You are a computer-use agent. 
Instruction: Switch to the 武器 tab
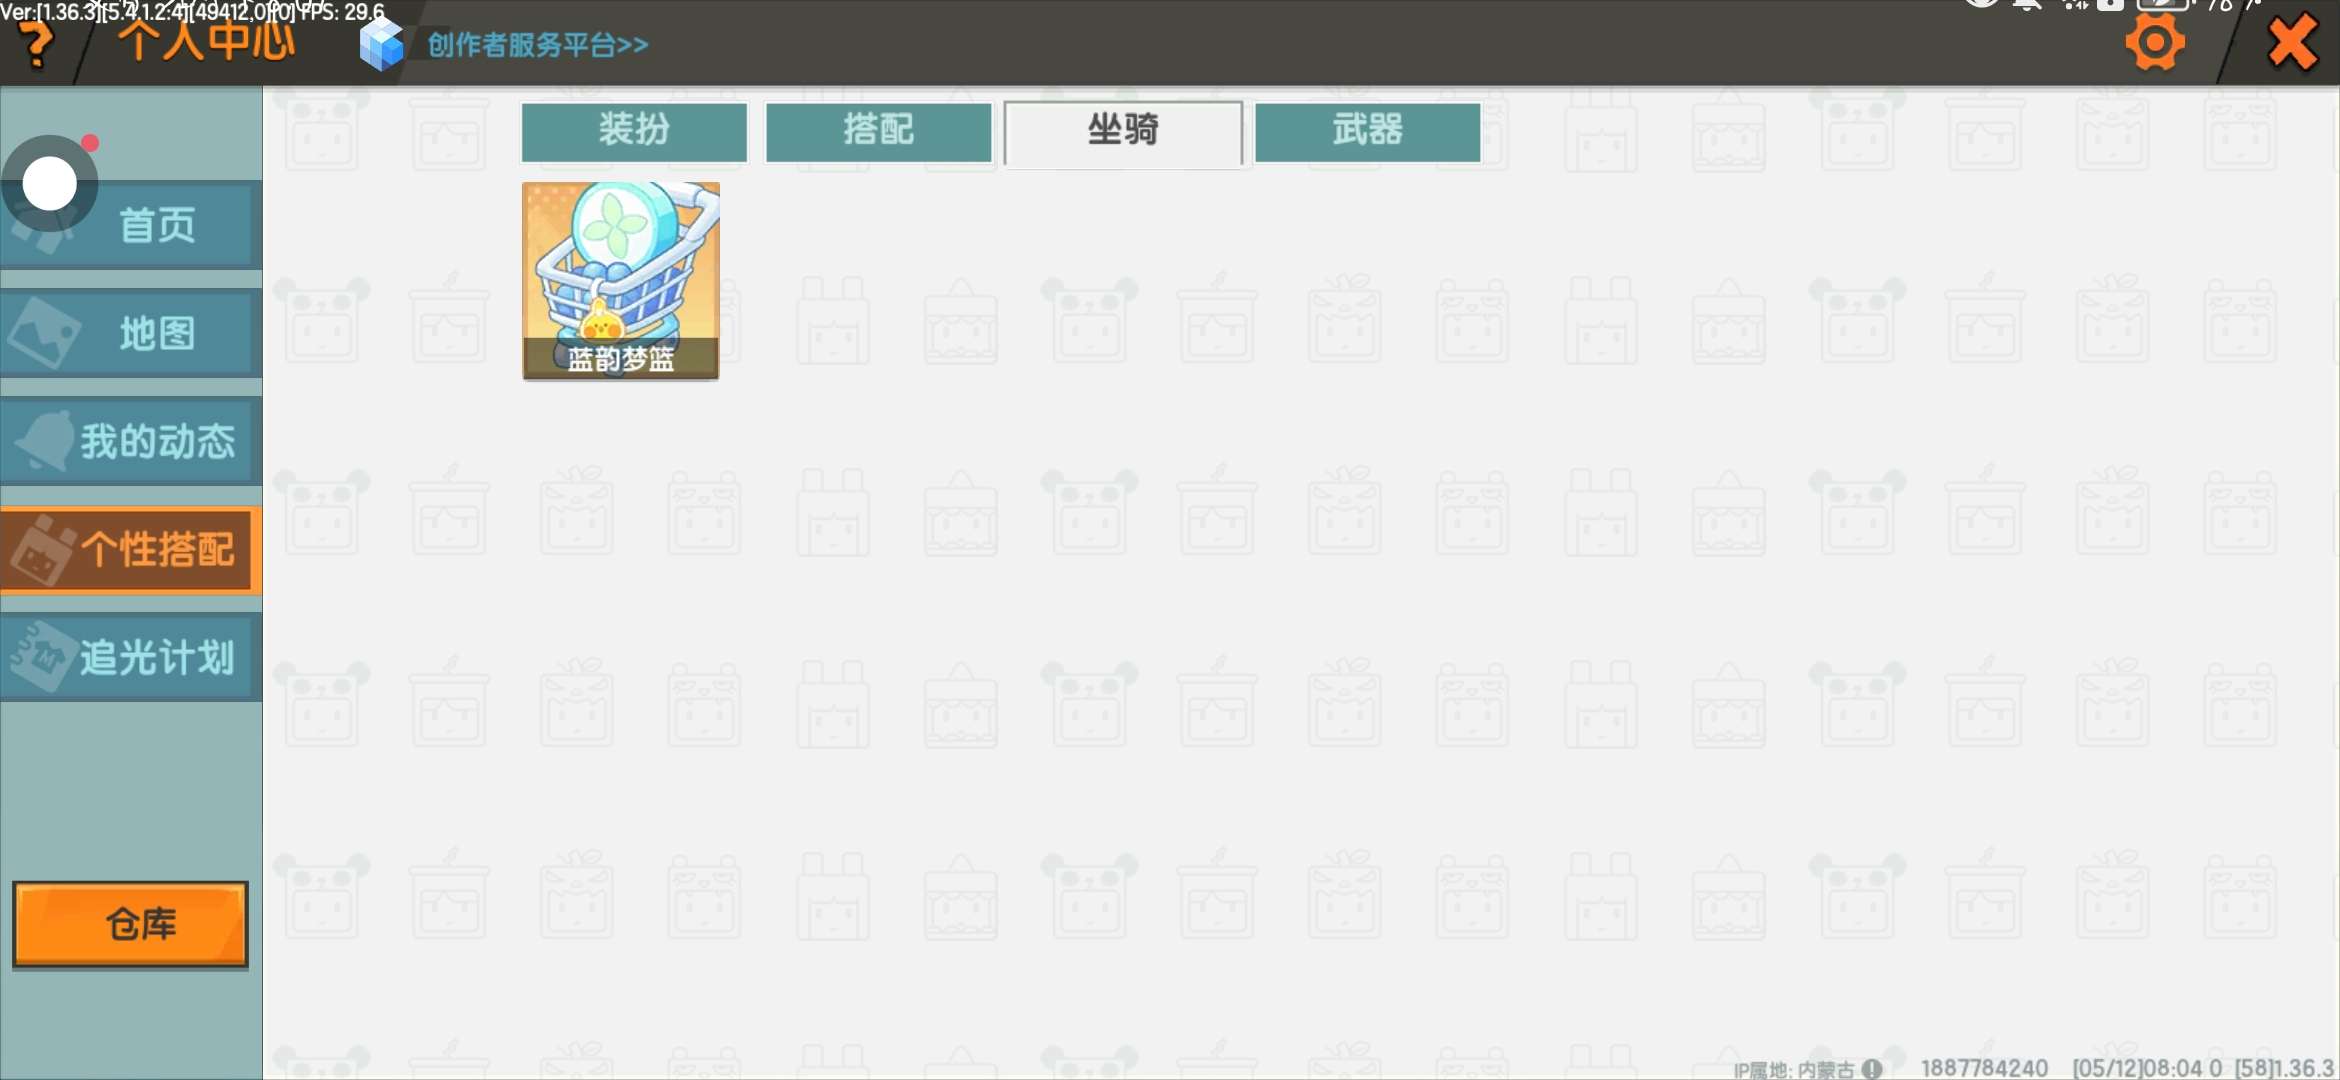point(1367,131)
